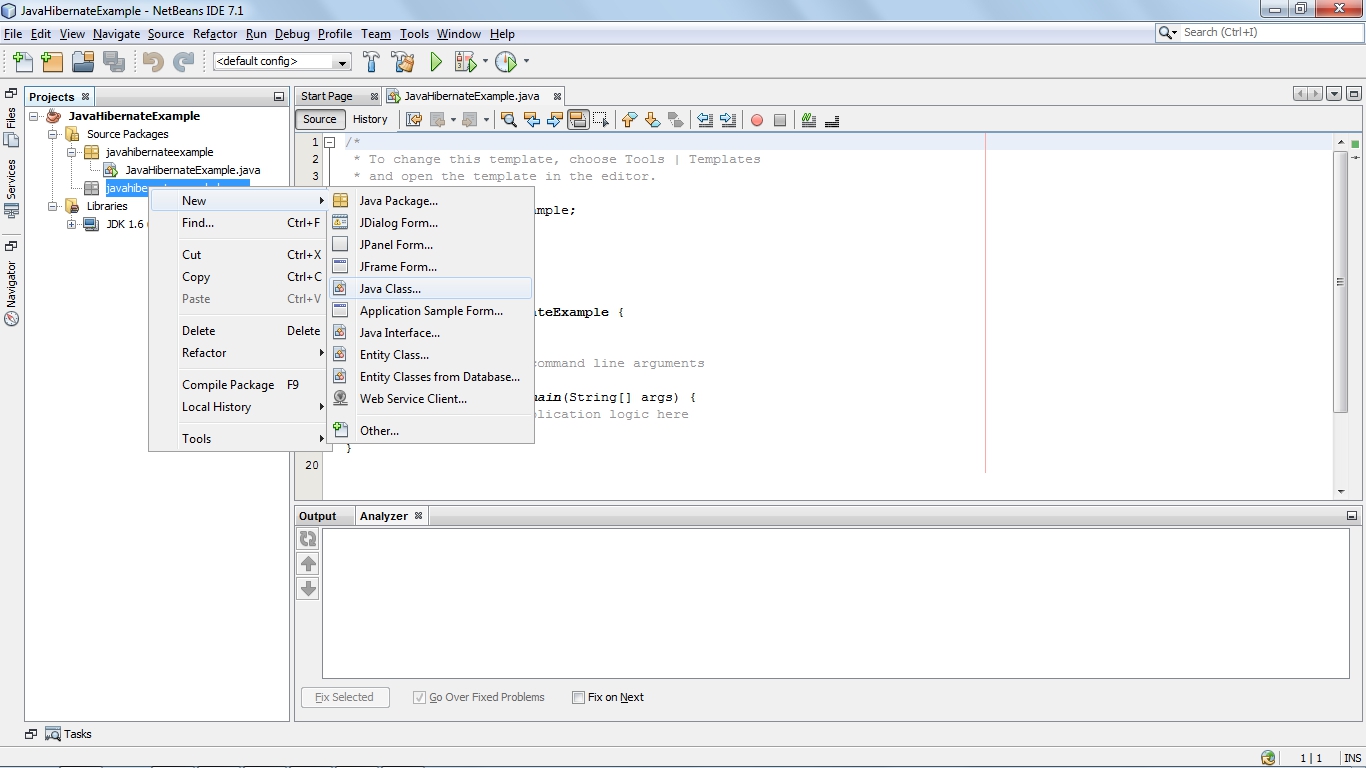Collapse Source Packages tree node
The width and height of the screenshot is (1366, 768).
click(53, 134)
